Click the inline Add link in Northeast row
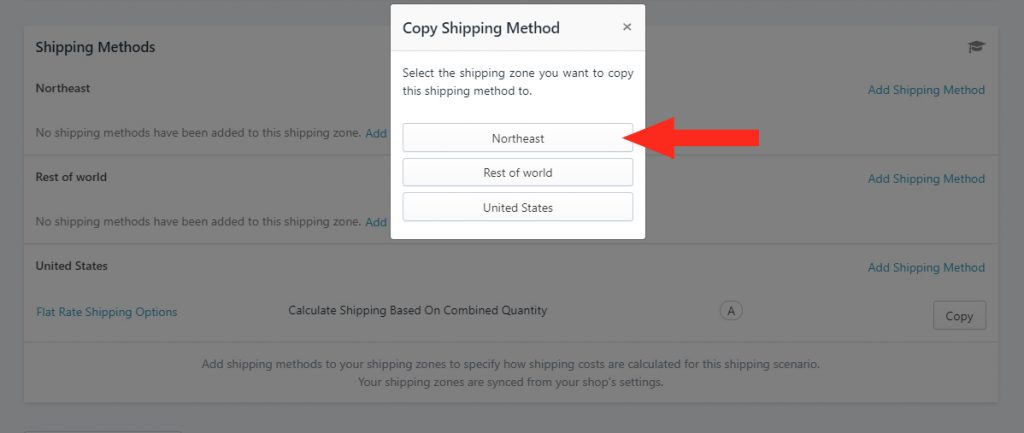 [x=376, y=133]
